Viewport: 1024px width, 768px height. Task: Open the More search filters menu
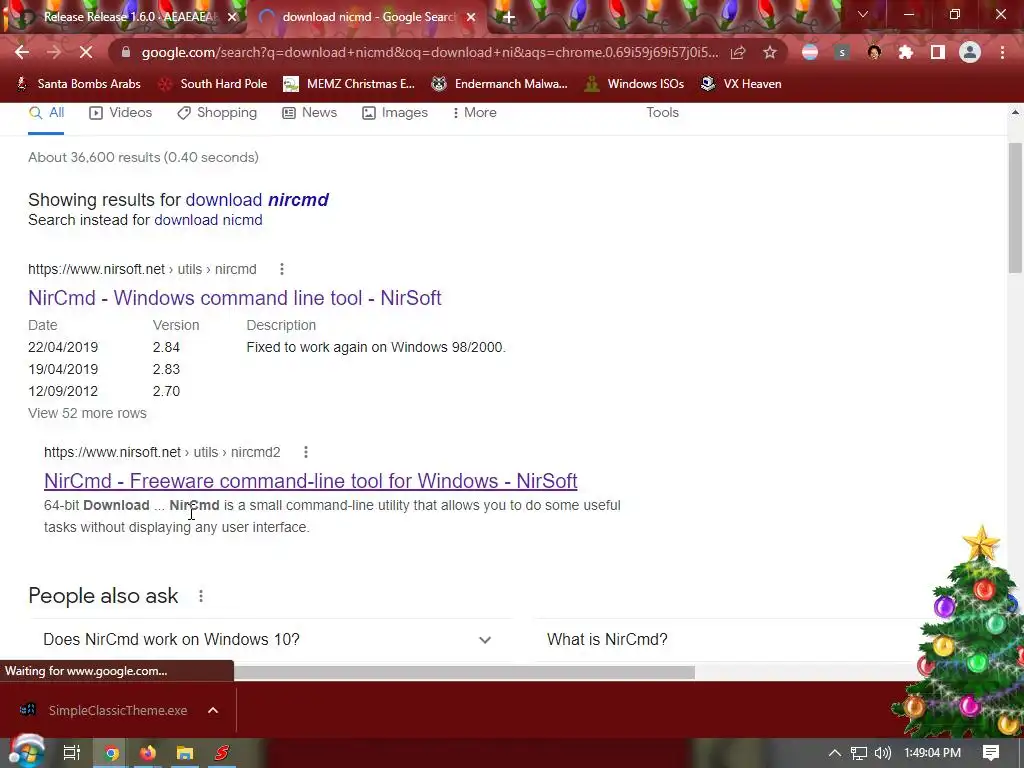point(474,112)
